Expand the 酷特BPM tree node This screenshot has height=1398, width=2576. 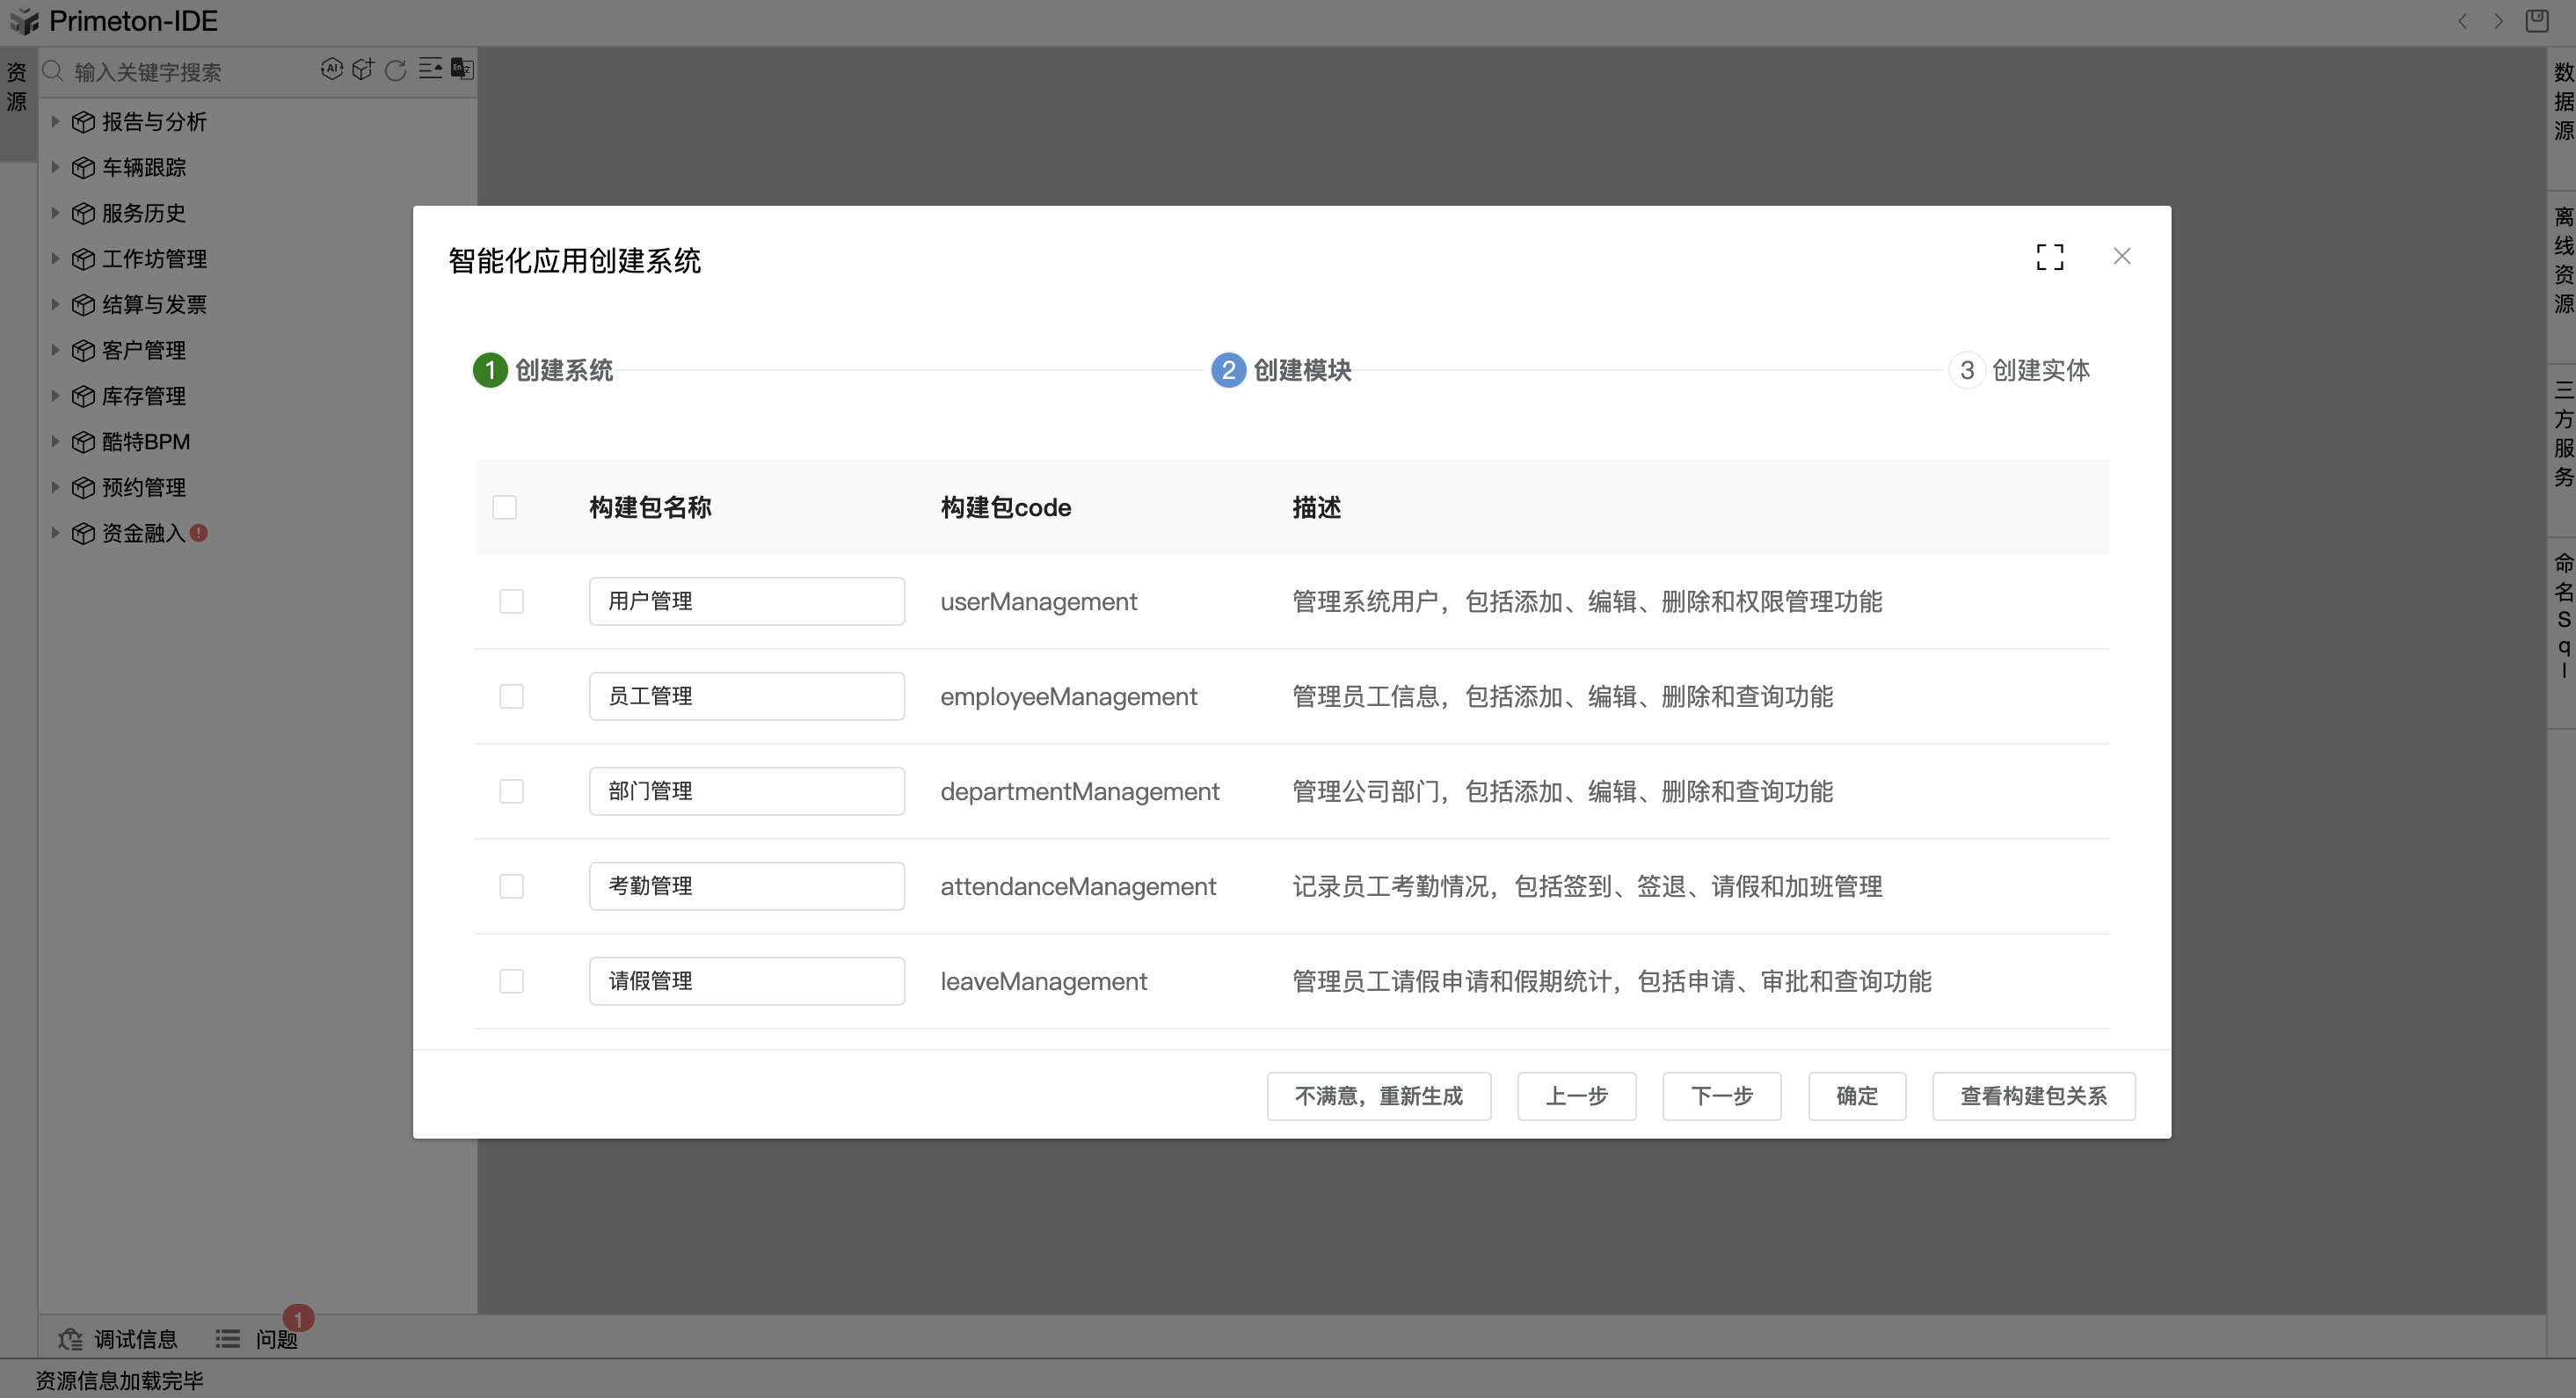click(x=56, y=441)
